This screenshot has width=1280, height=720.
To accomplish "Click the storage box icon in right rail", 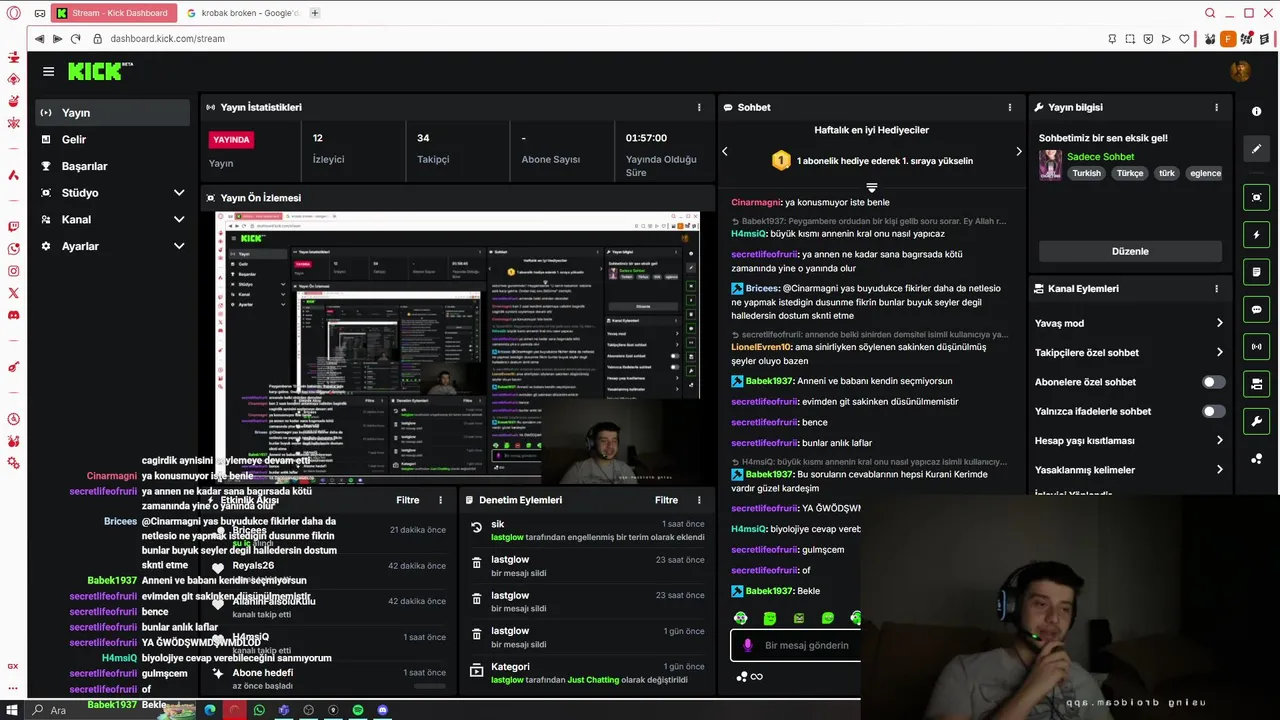I will tap(1257, 384).
